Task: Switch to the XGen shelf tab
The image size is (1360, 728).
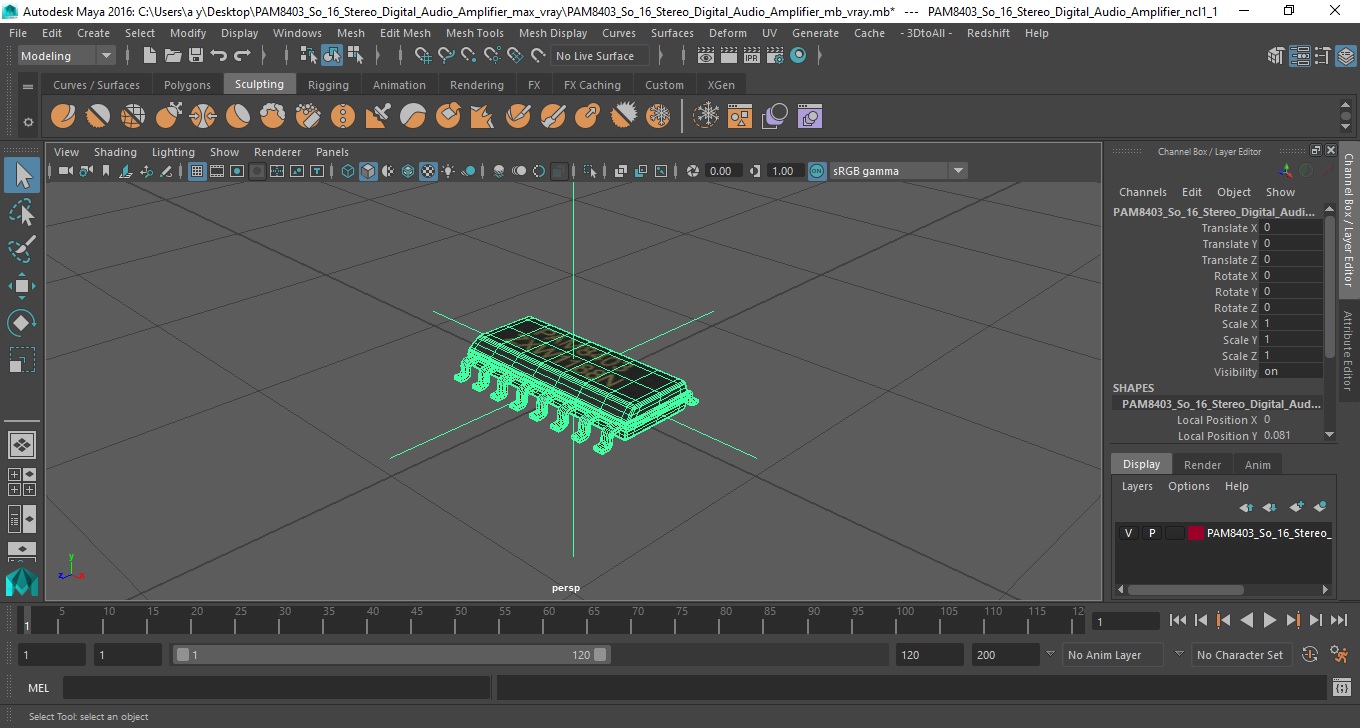Action: click(x=720, y=85)
